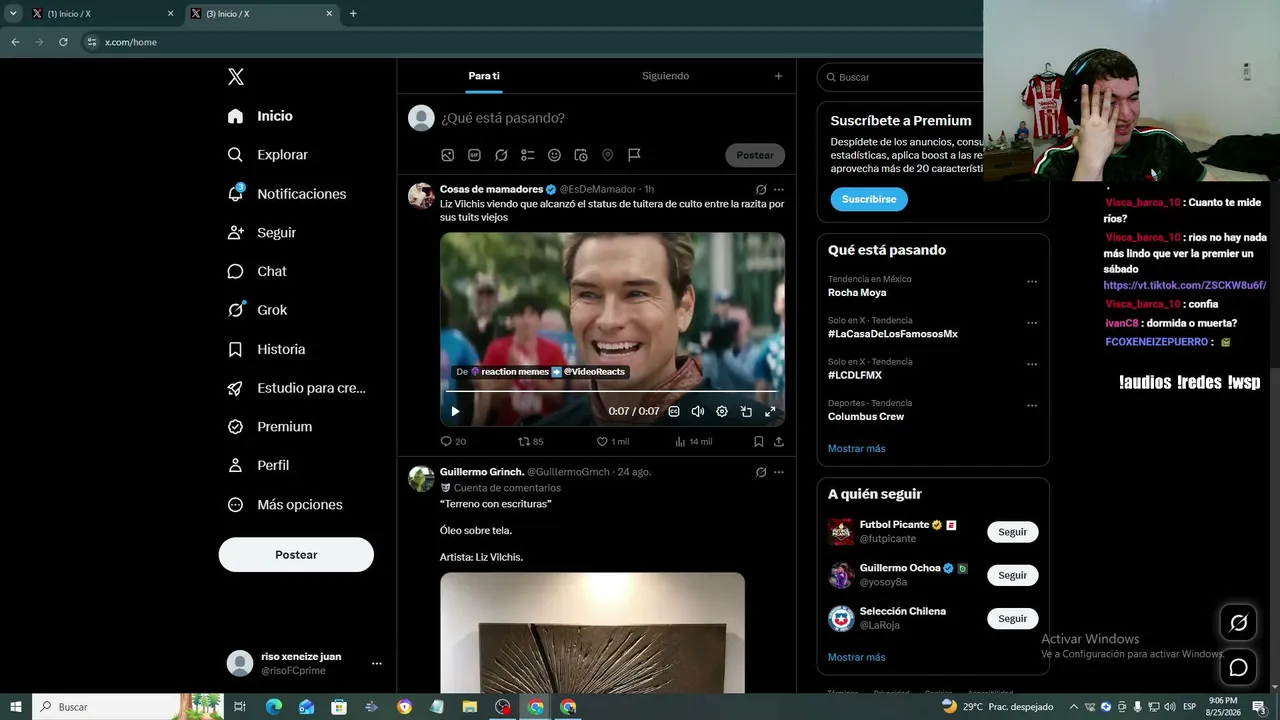Play the video in the post

pos(455,411)
